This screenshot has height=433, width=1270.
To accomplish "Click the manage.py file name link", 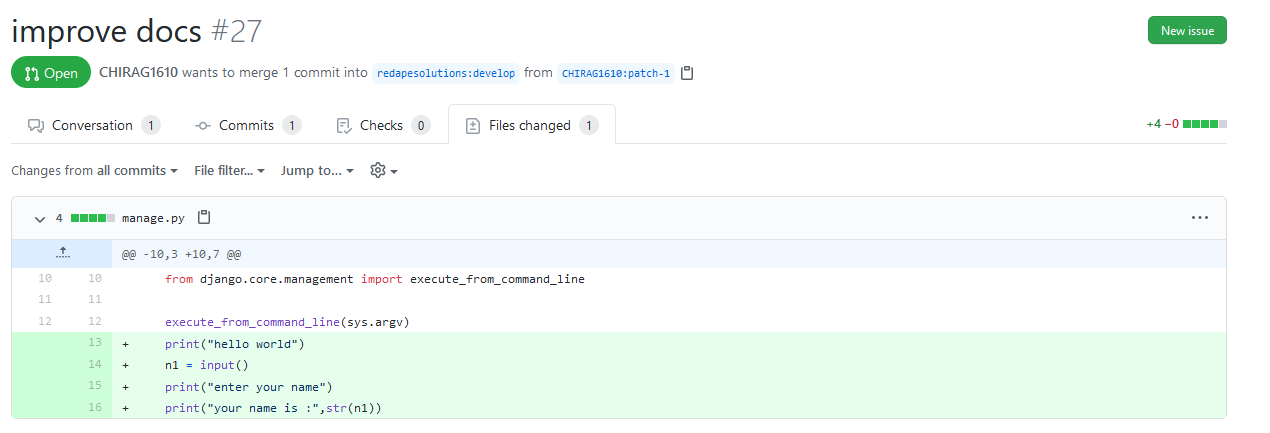I will [155, 217].
